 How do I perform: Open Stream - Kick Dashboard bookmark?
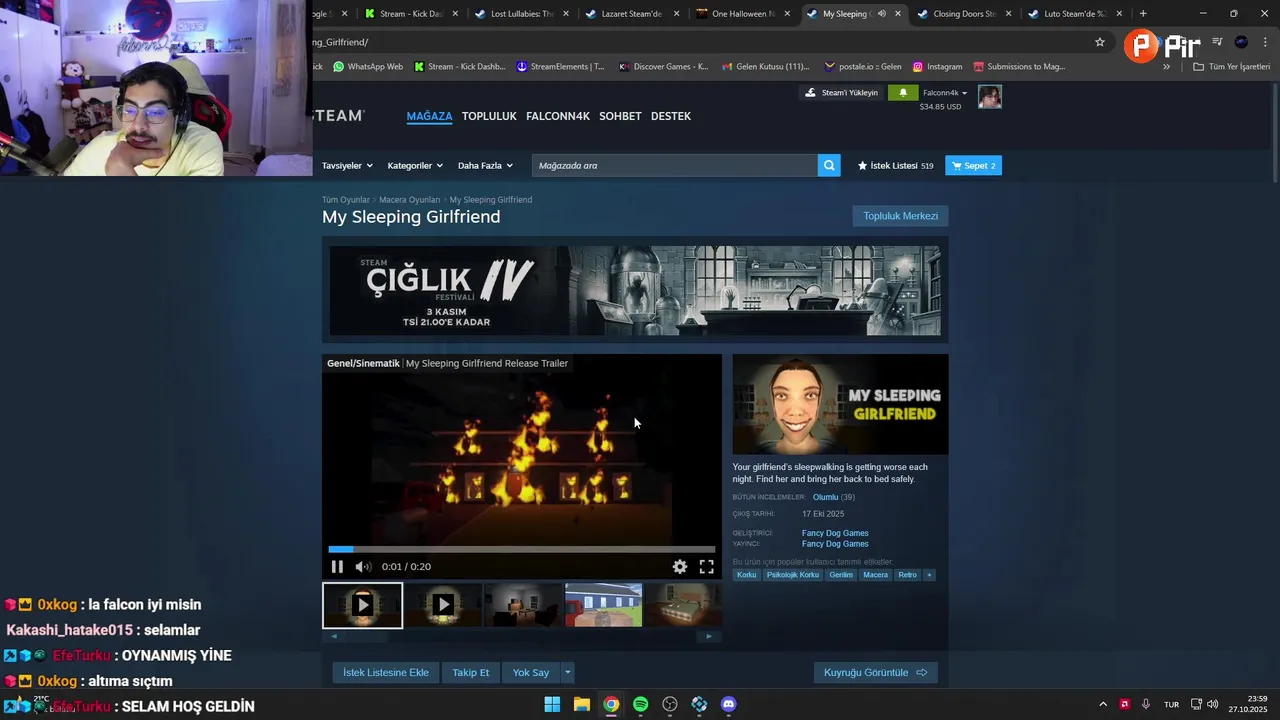[x=459, y=67]
